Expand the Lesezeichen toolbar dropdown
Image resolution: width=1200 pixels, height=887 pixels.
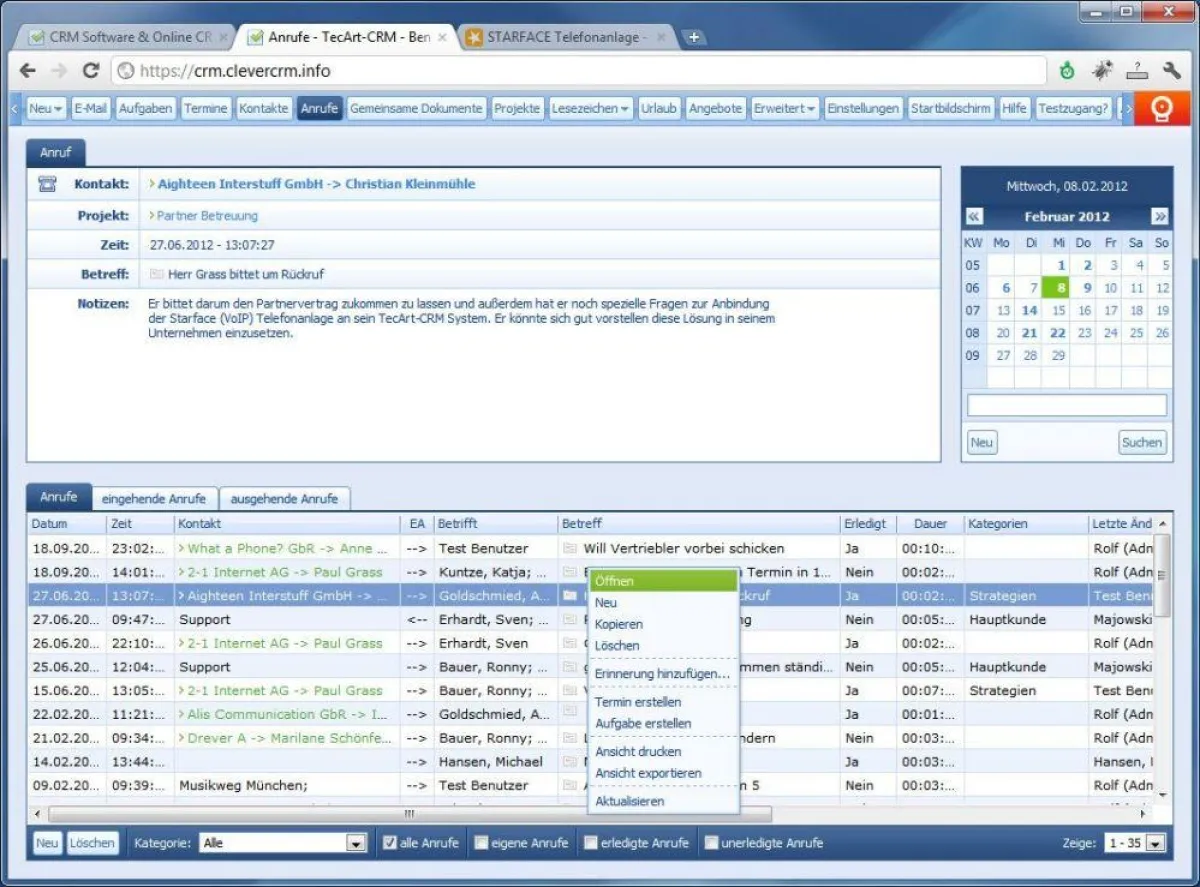point(590,109)
